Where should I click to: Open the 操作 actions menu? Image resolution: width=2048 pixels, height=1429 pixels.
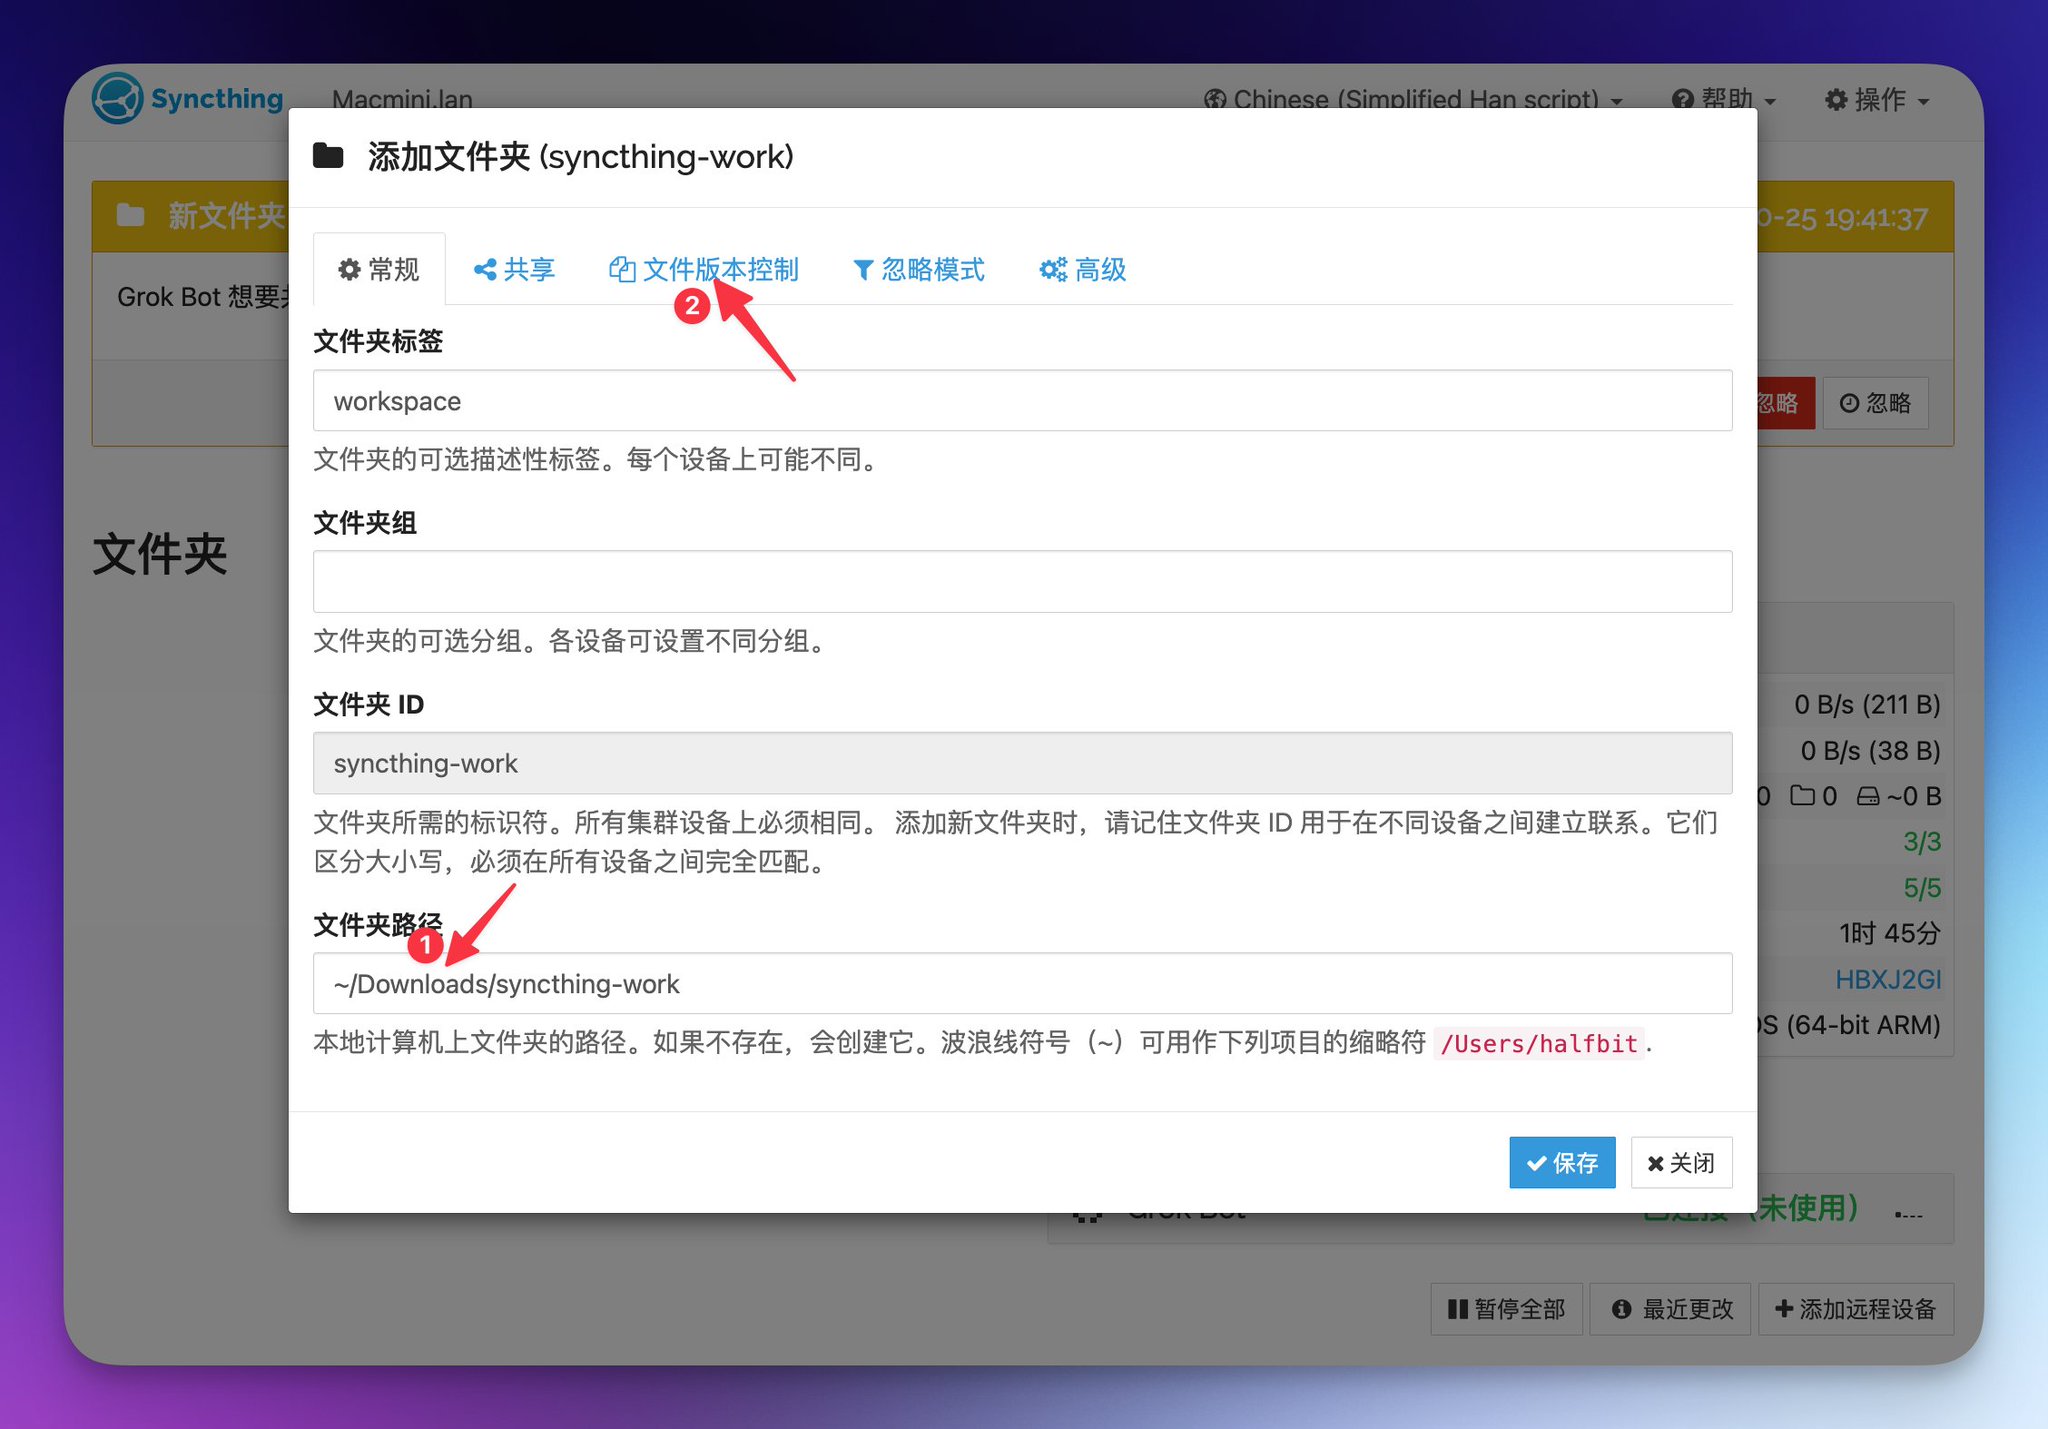[1876, 99]
